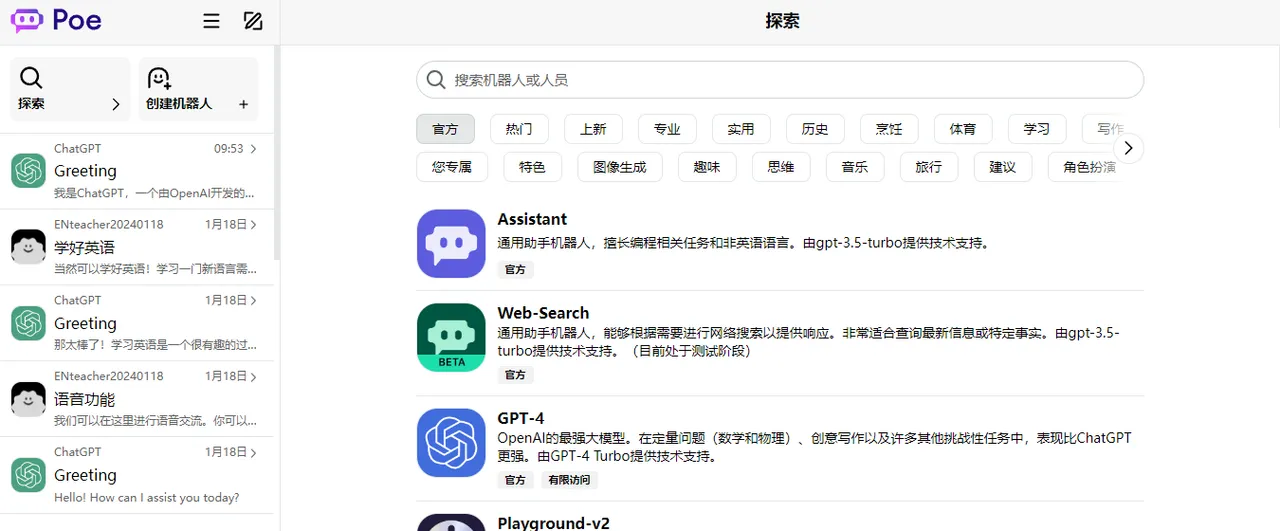Image resolution: width=1280 pixels, height=531 pixels.
Task: Click the 官方 badge under GPT-4
Action: pyautogui.click(x=515, y=480)
